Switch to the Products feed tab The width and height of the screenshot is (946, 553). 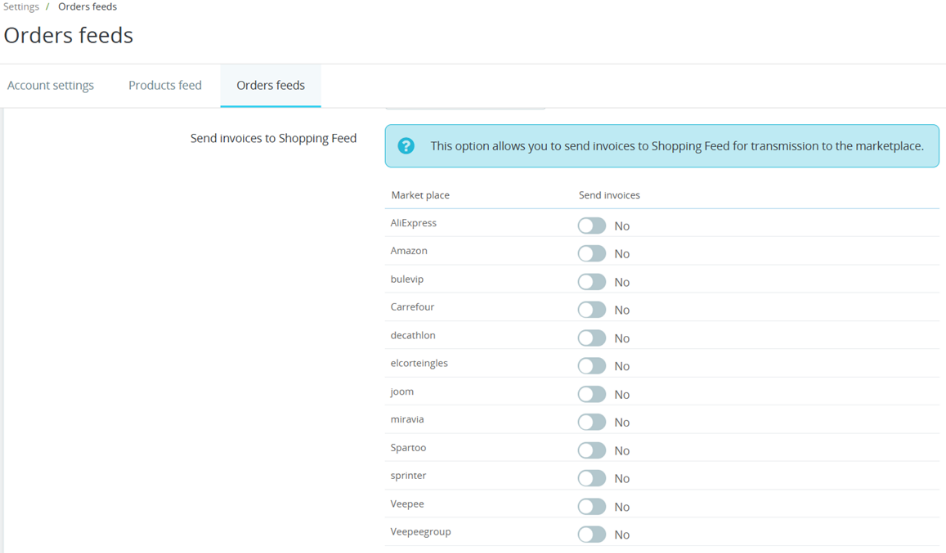(165, 86)
